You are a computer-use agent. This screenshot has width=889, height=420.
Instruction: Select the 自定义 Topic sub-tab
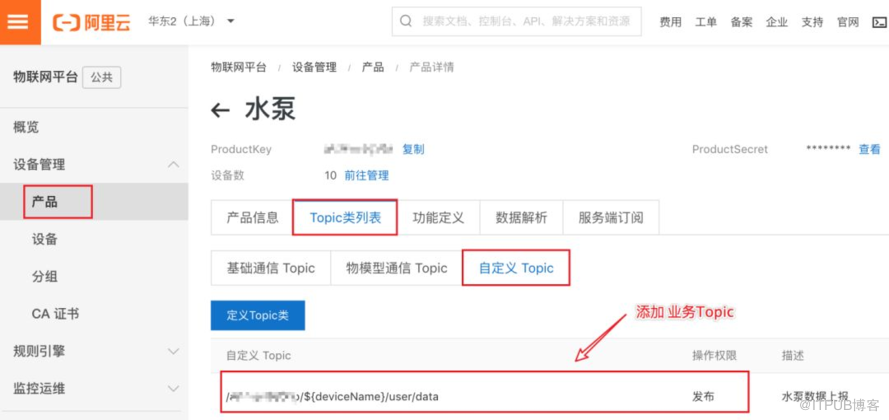(x=516, y=268)
